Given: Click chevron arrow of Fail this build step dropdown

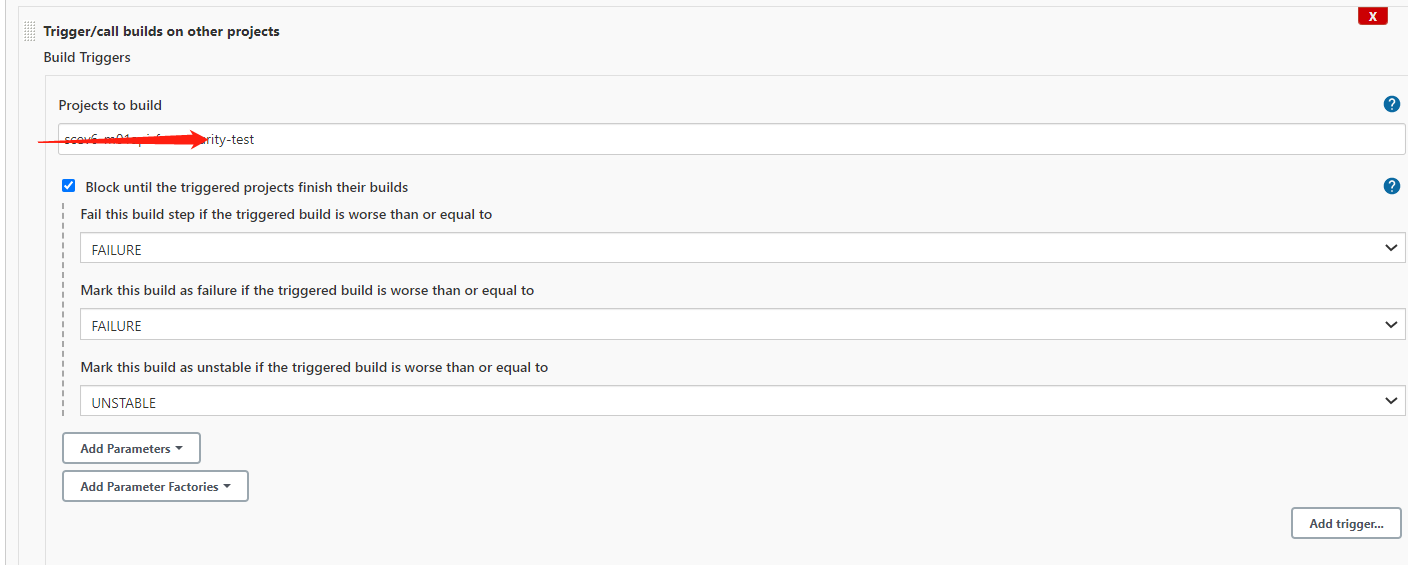Looking at the screenshot, I should tap(1390, 248).
